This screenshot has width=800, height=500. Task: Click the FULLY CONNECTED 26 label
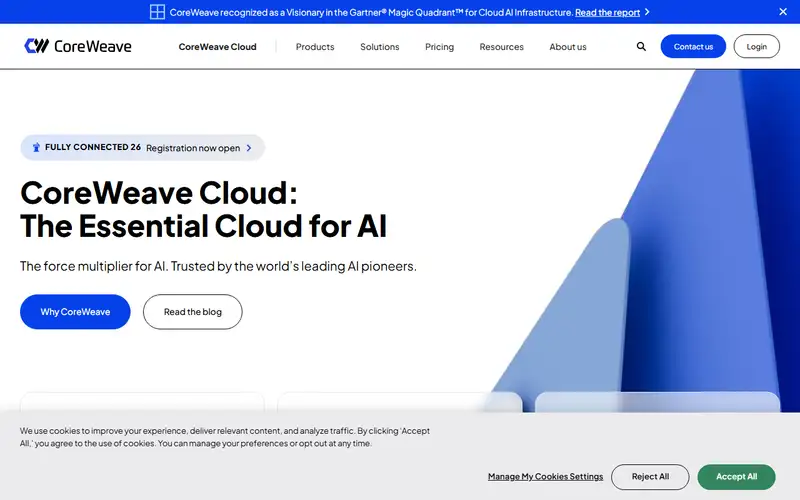coord(93,147)
